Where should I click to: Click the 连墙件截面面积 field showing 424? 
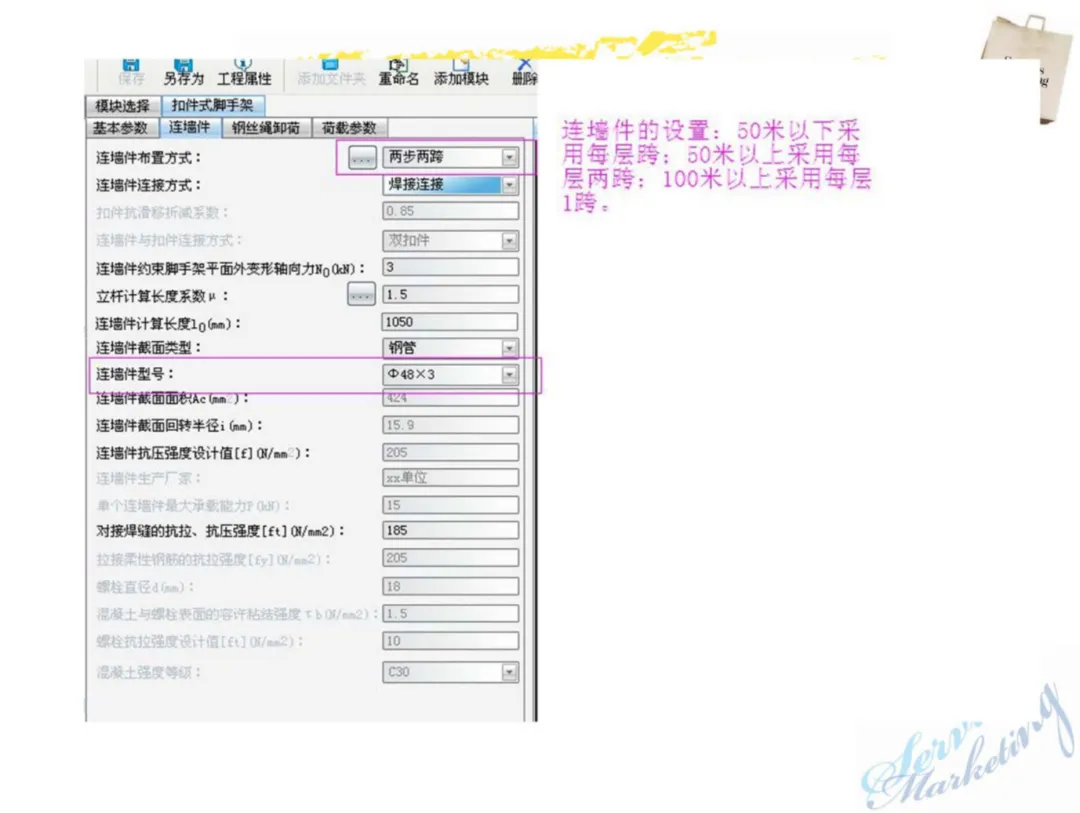click(x=450, y=398)
